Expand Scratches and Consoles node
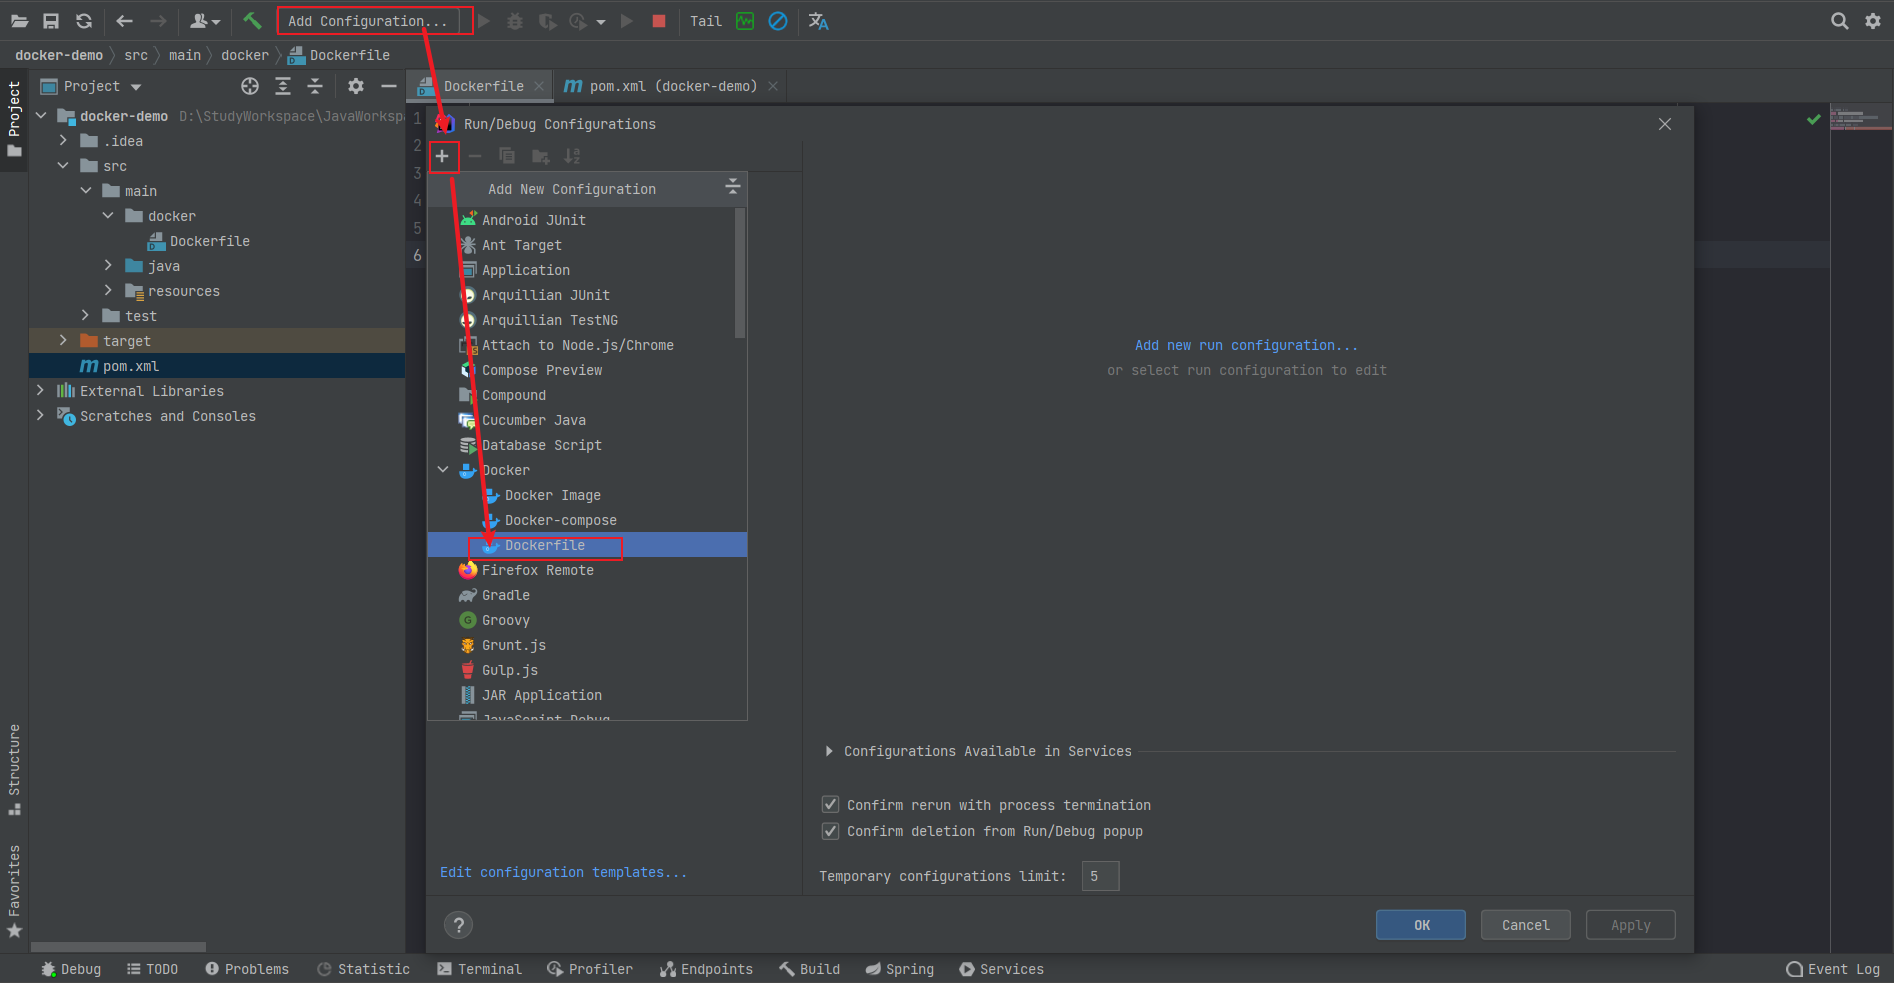Screen dimensions: 1894x983 [x=40, y=416]
